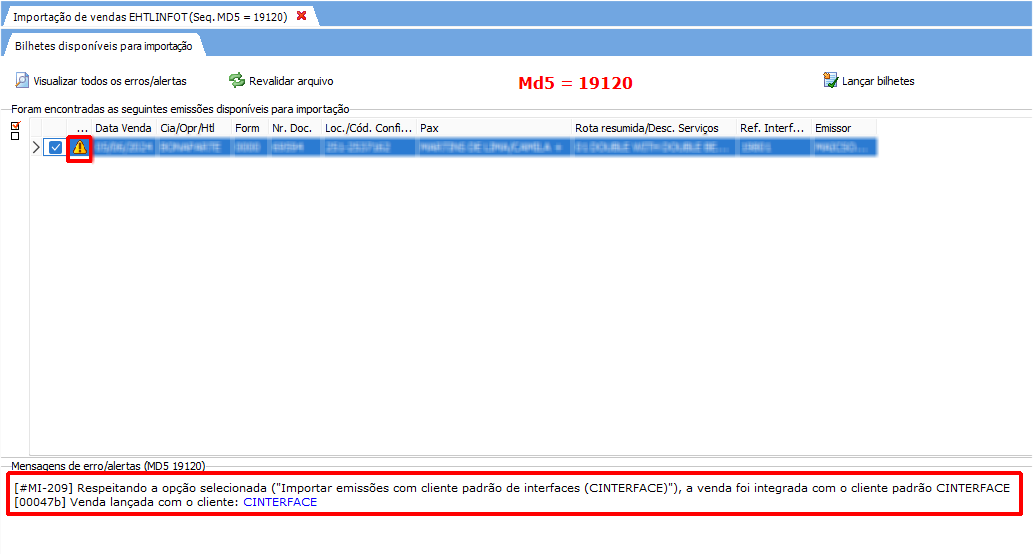The width and height of the screenshot is (1033, 555).
Task: Select the [#MI-209] alert message line
Action: (512, 488)
